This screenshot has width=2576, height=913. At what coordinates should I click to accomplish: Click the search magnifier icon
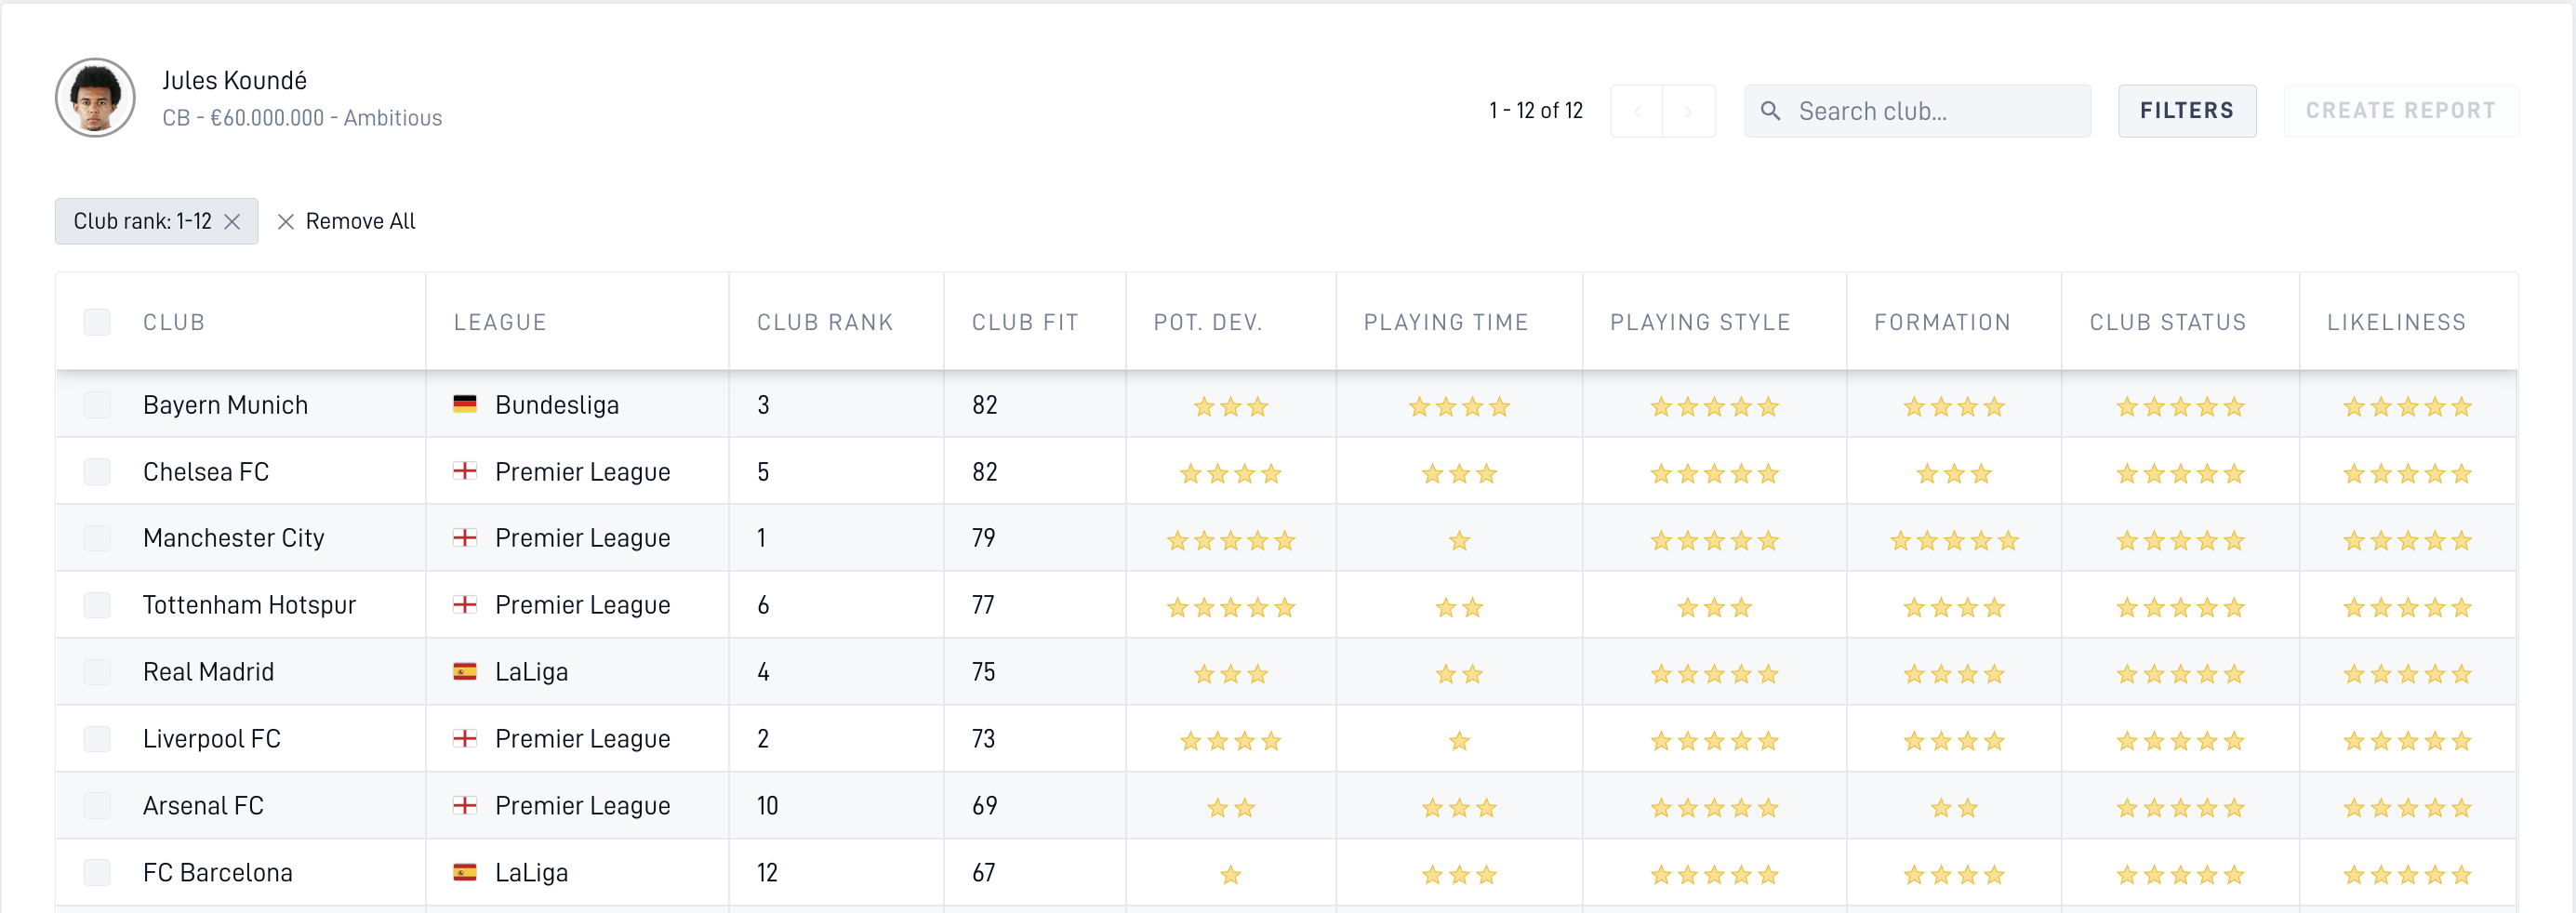(1770, 111)
